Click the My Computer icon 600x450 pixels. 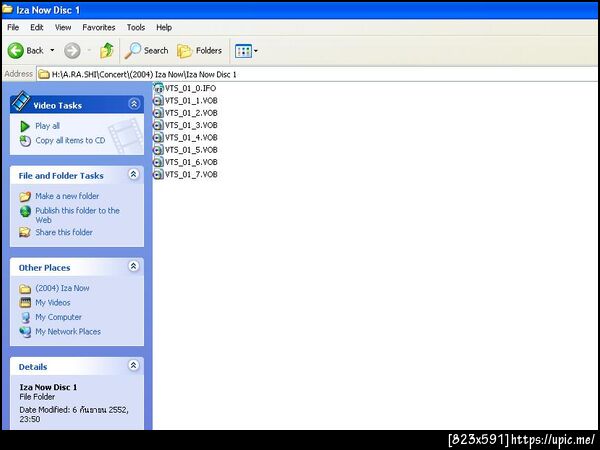(x=25, y=318)
